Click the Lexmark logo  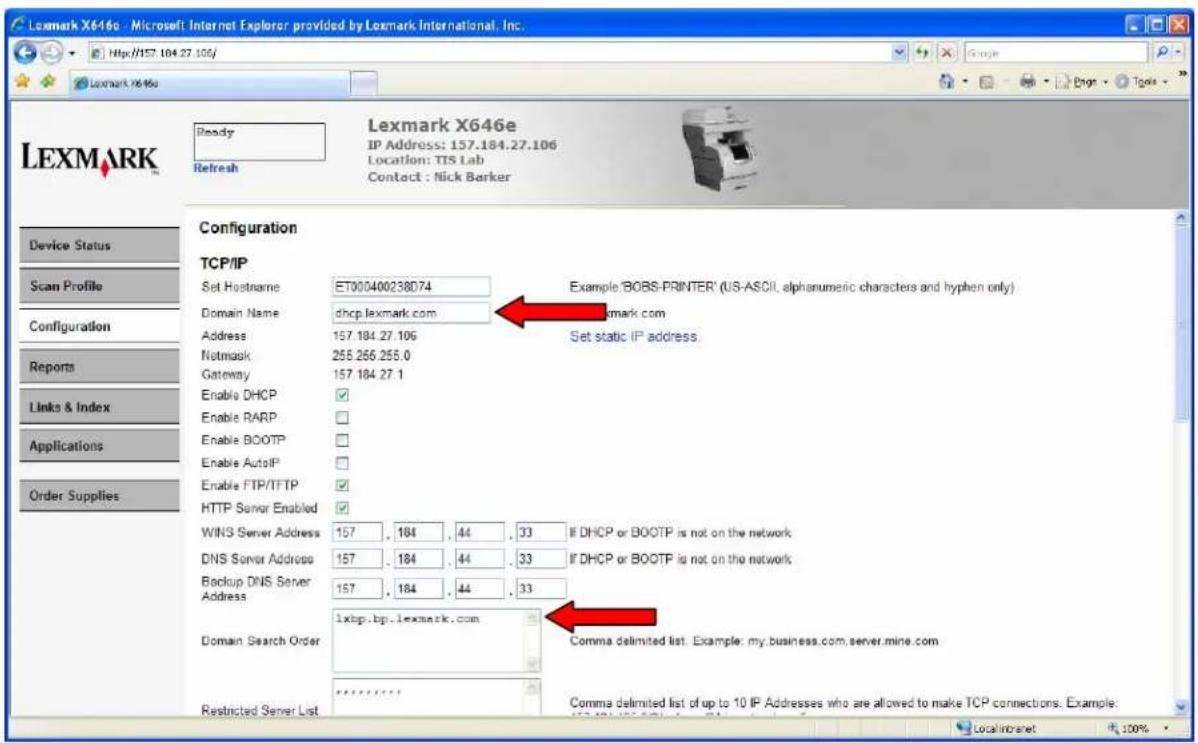coord(89,160)
